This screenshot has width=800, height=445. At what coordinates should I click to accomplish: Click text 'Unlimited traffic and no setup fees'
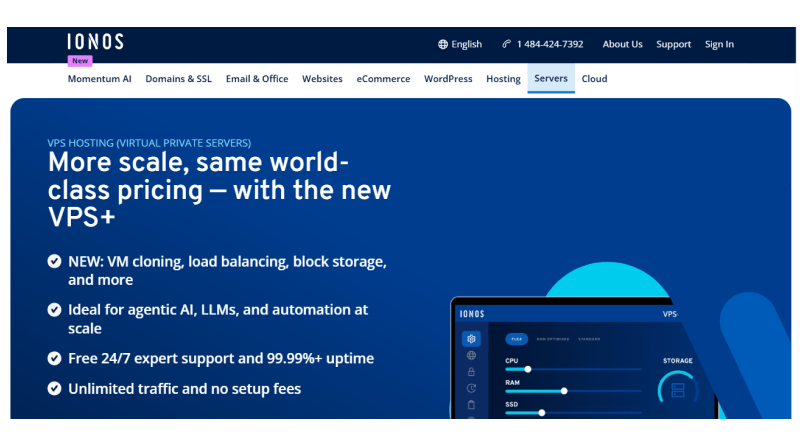click(185, 389)
